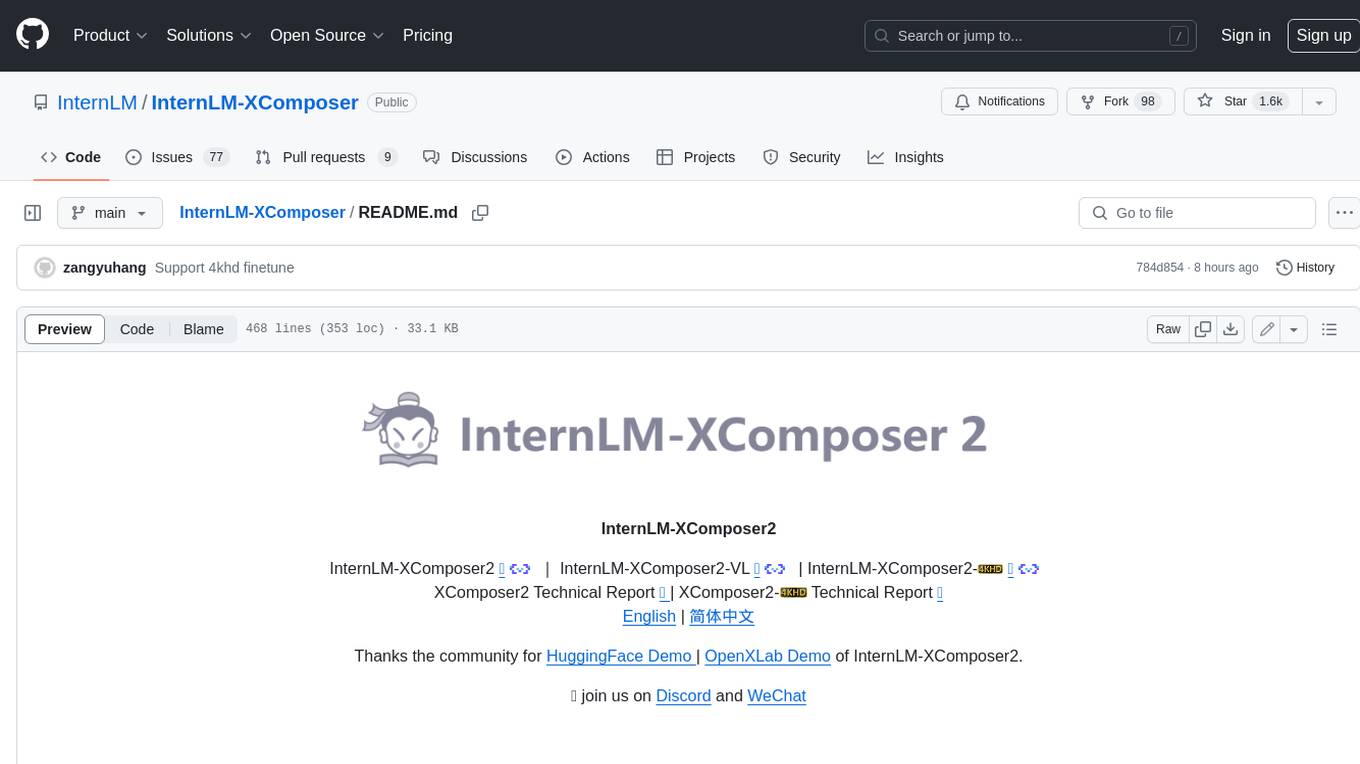Open the HuggingFace Demo link
This screenshot has width=1360, height=764.
coord(621,656)
